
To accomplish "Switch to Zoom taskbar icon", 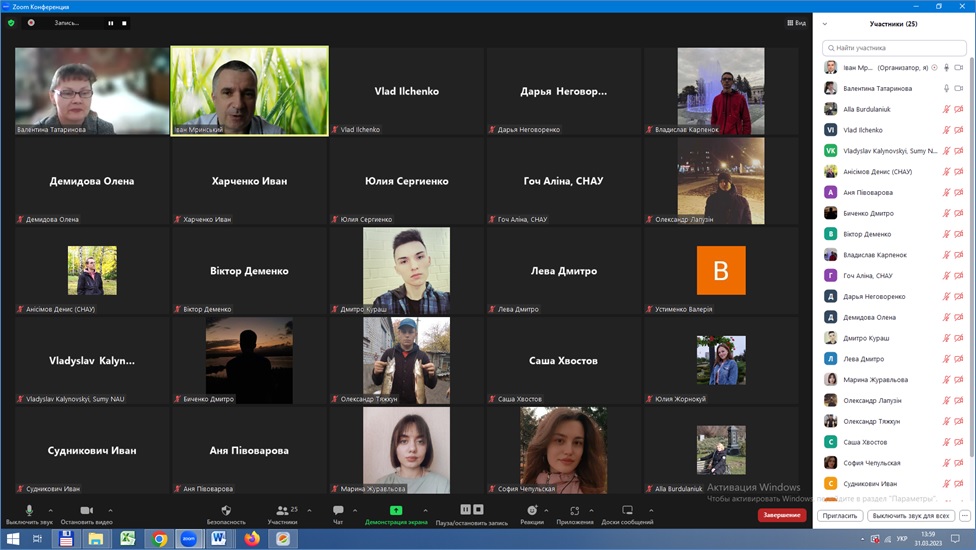I will point(189,539).
